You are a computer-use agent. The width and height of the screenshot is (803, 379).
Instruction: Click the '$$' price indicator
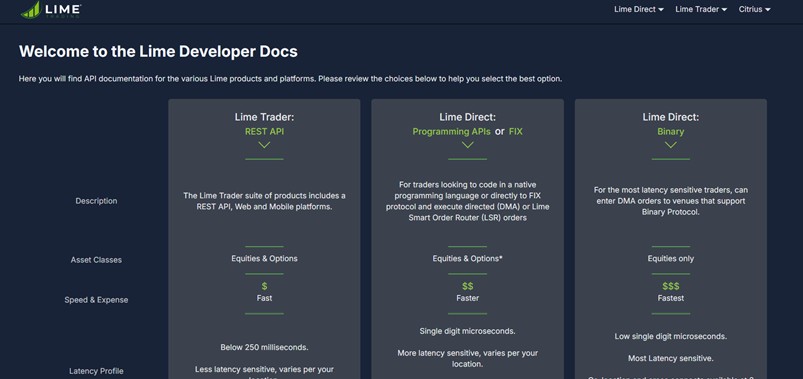(x=468, y=286)
